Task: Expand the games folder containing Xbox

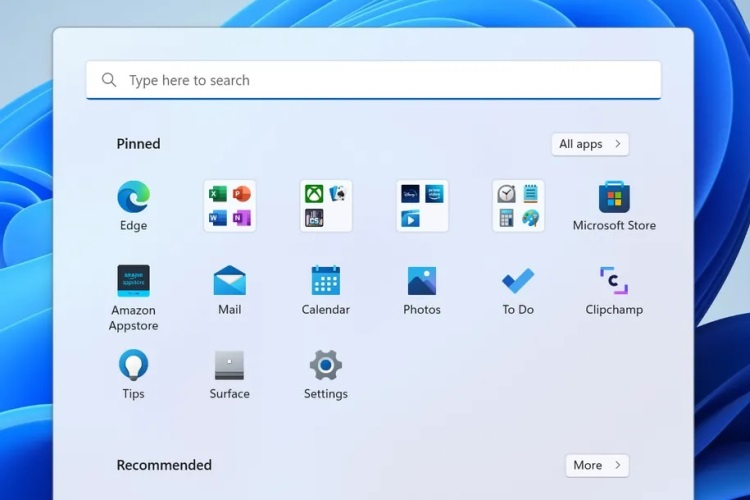Action: 325,206
